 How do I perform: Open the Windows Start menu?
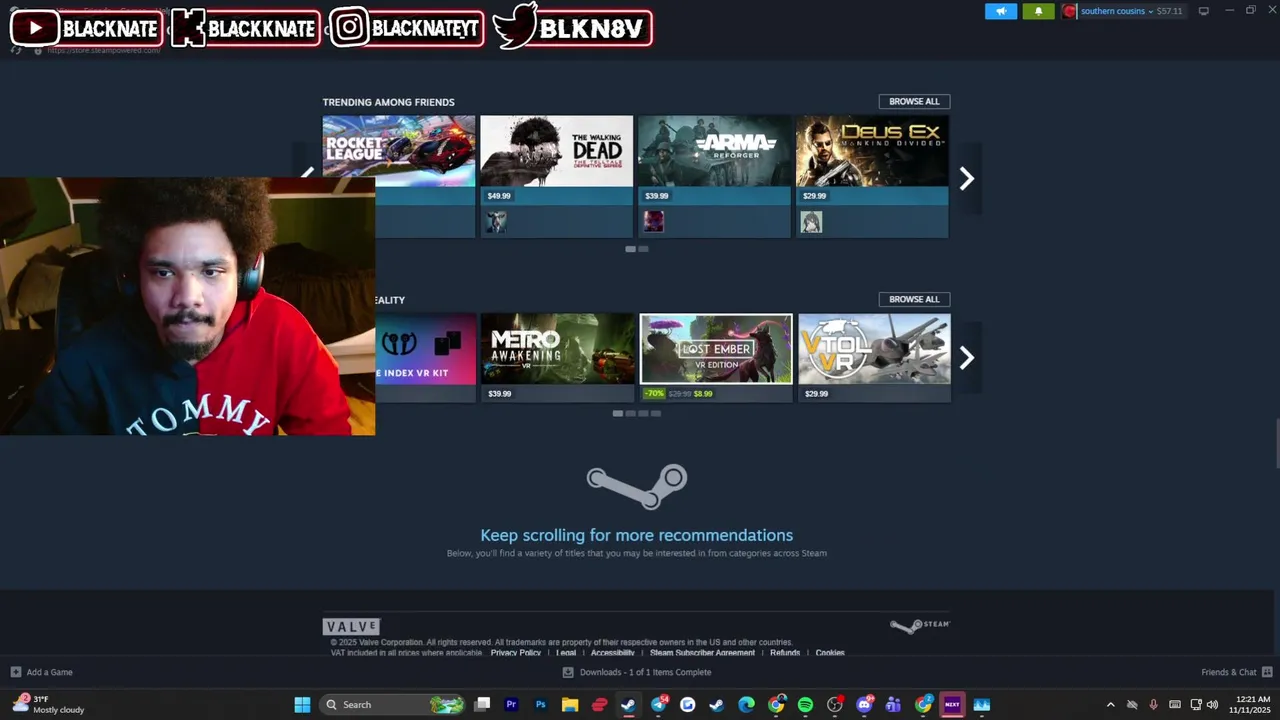tap(302, 705)
